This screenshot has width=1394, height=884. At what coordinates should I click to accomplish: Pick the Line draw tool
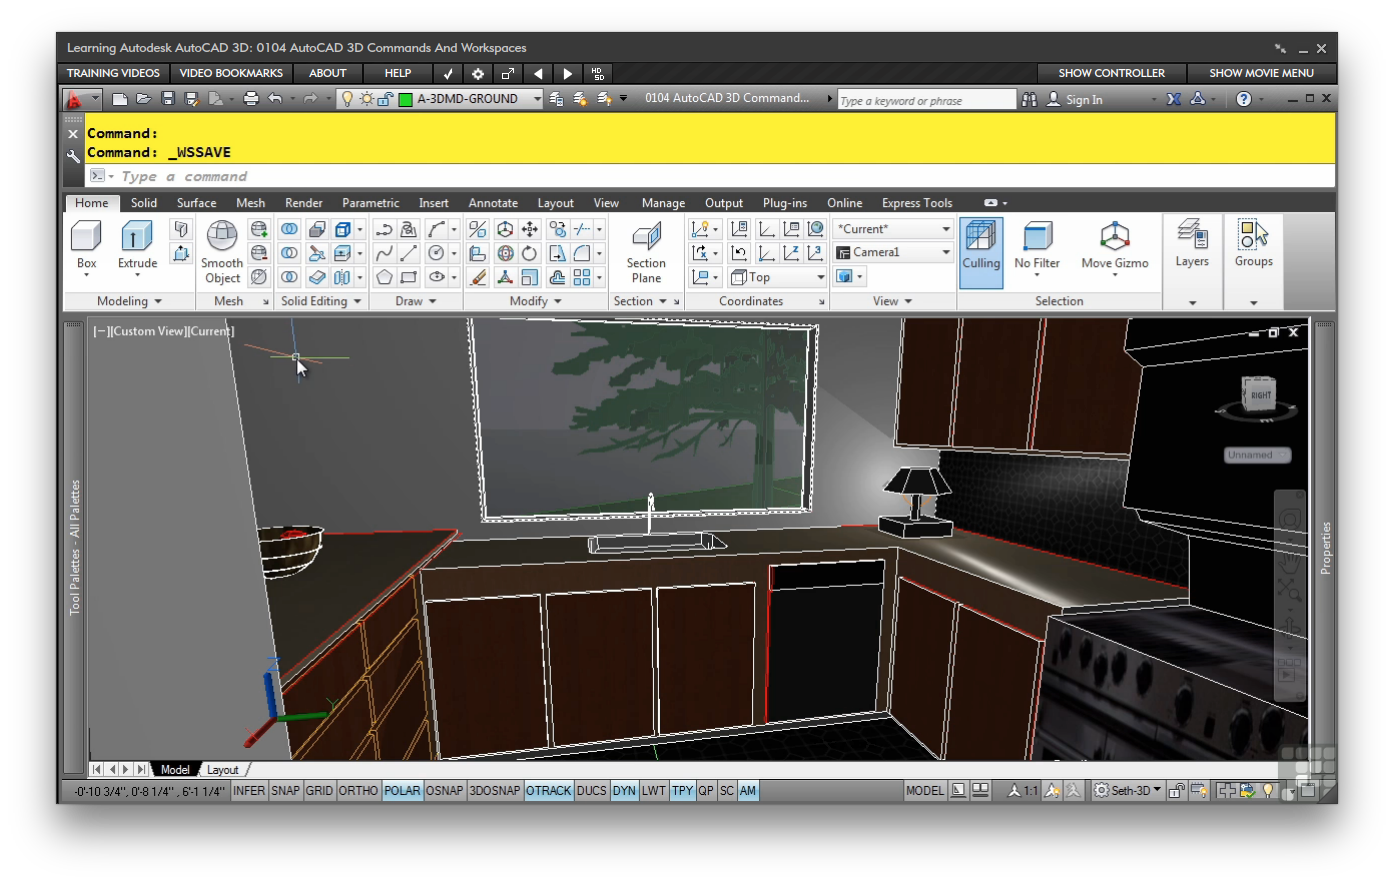point(408,253)
